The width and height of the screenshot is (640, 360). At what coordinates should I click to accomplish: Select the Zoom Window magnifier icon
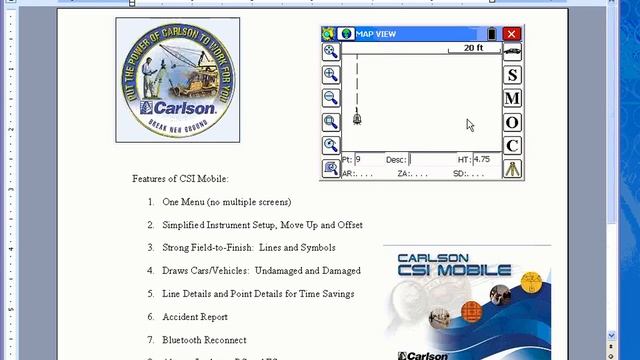pyautogui.click(x=331, y=122)
